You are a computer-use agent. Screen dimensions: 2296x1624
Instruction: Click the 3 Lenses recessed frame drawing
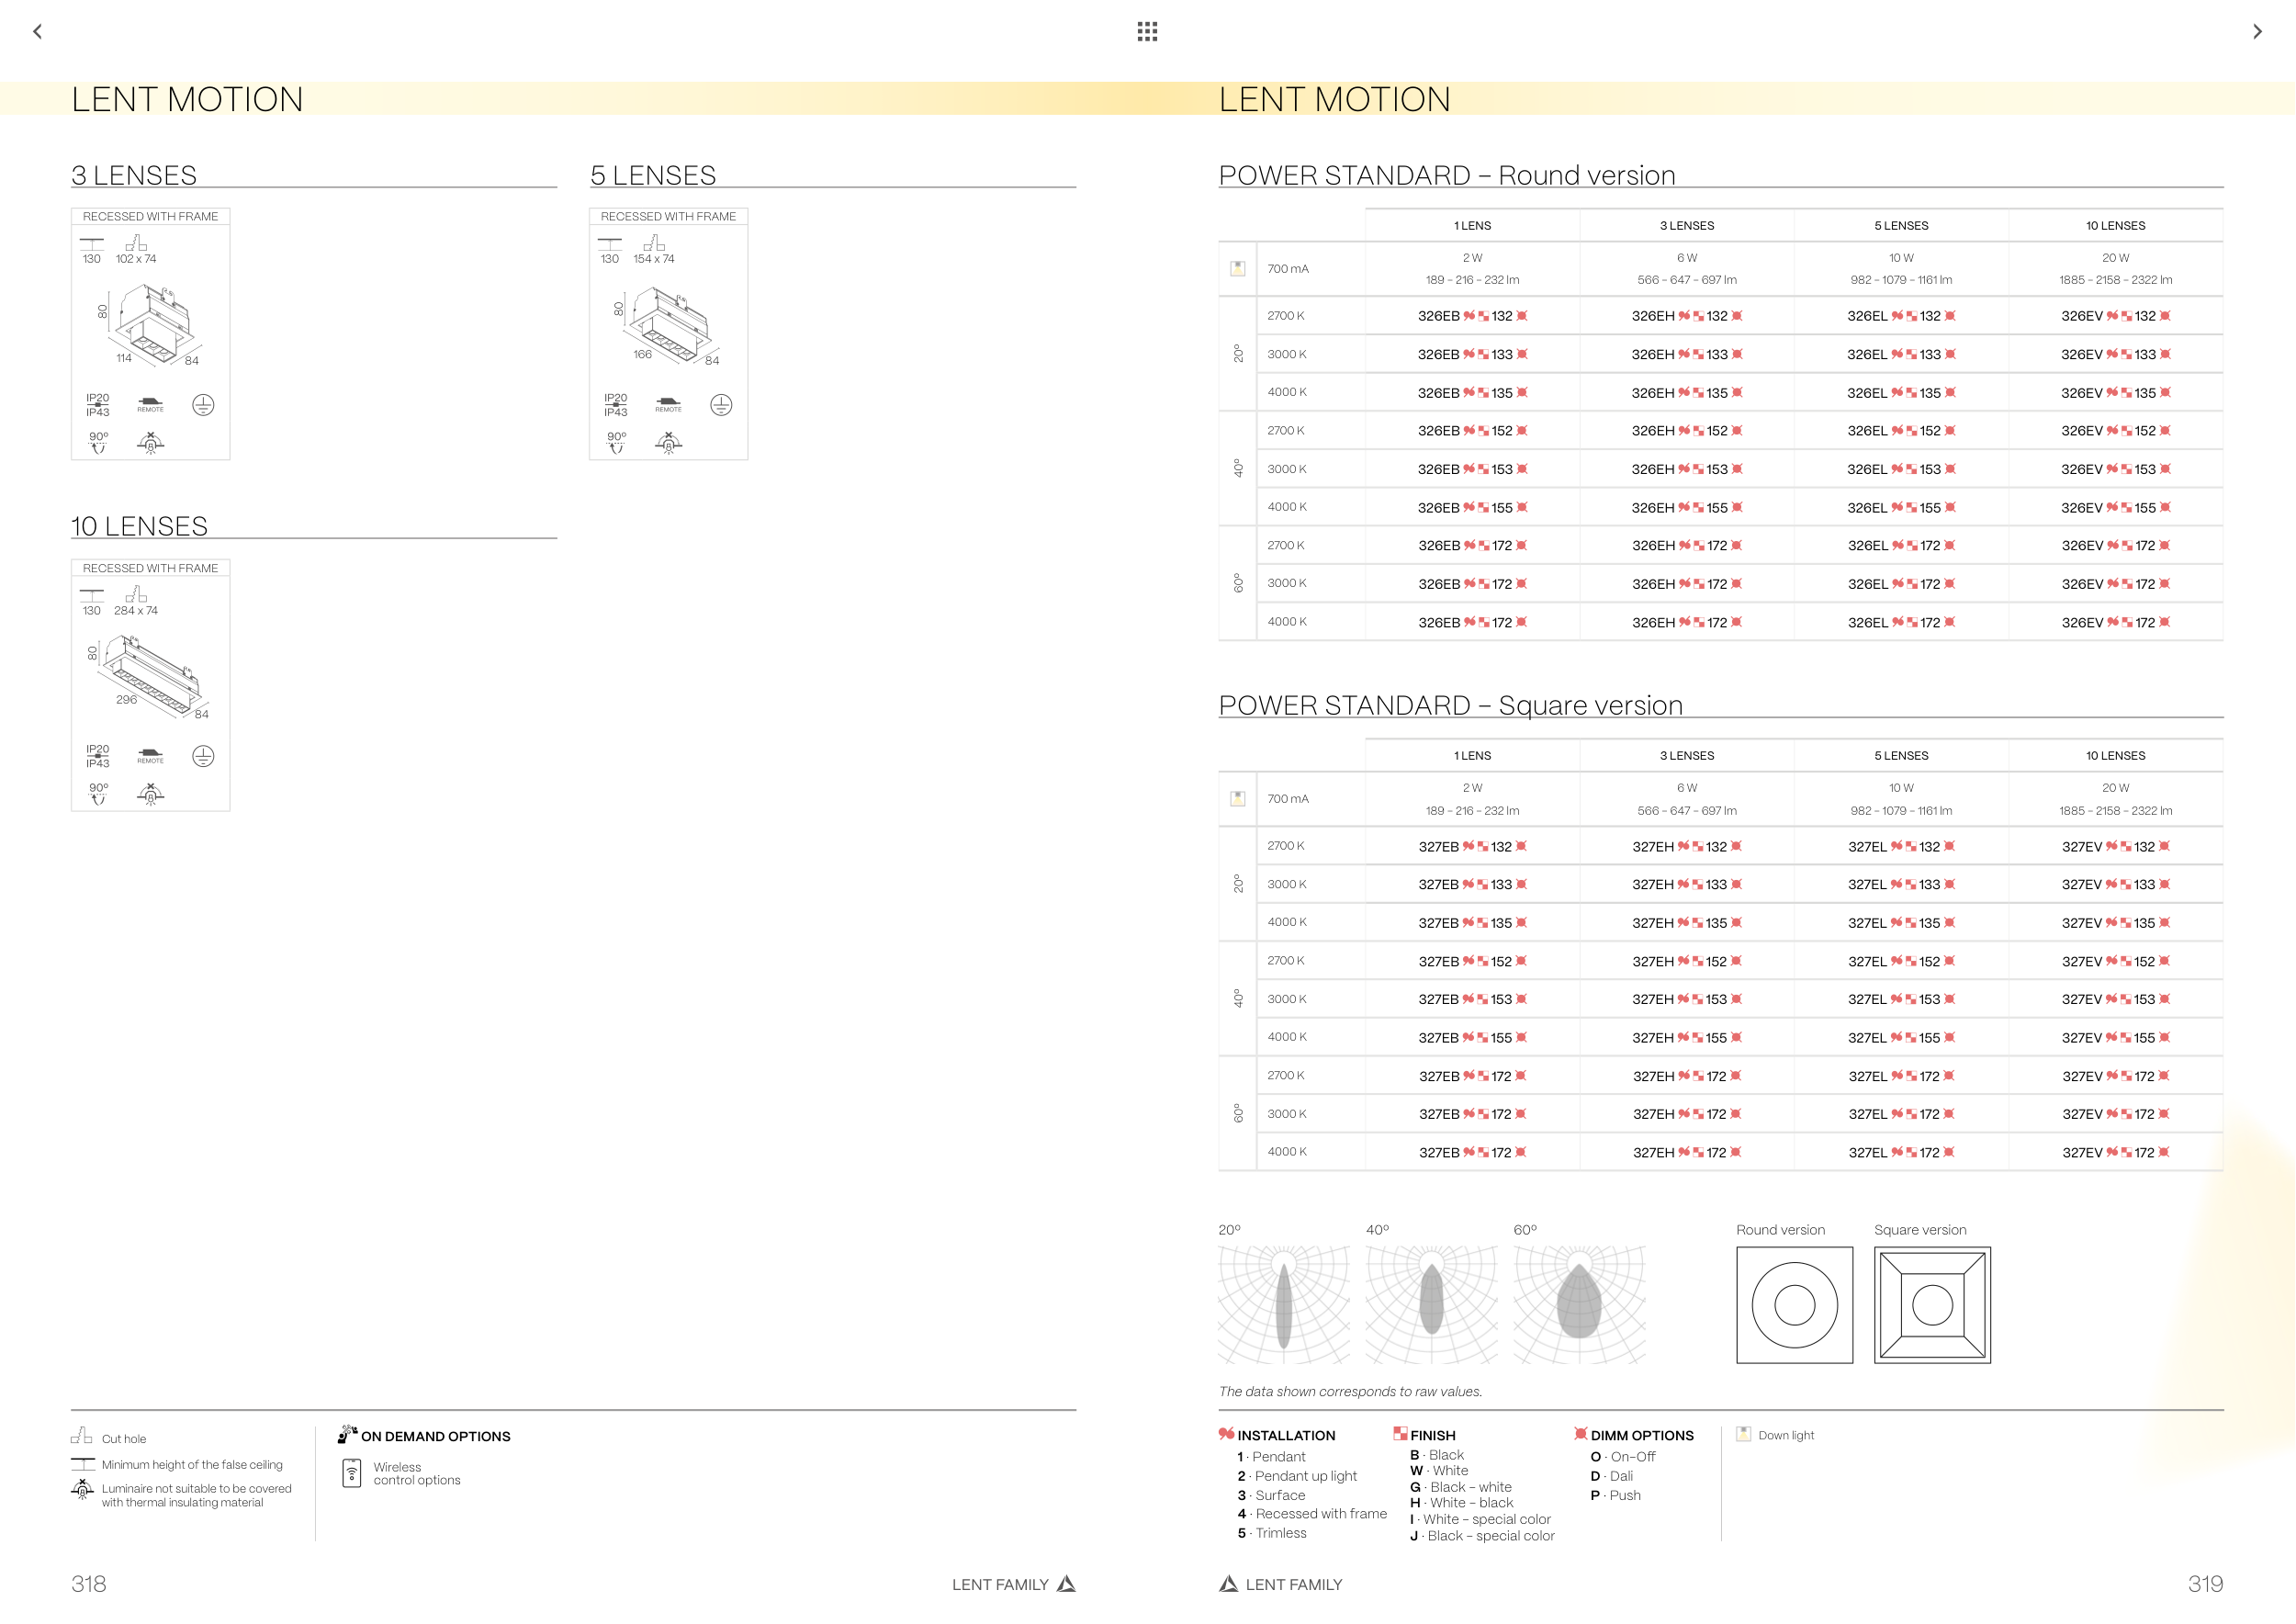pos(153,325)
